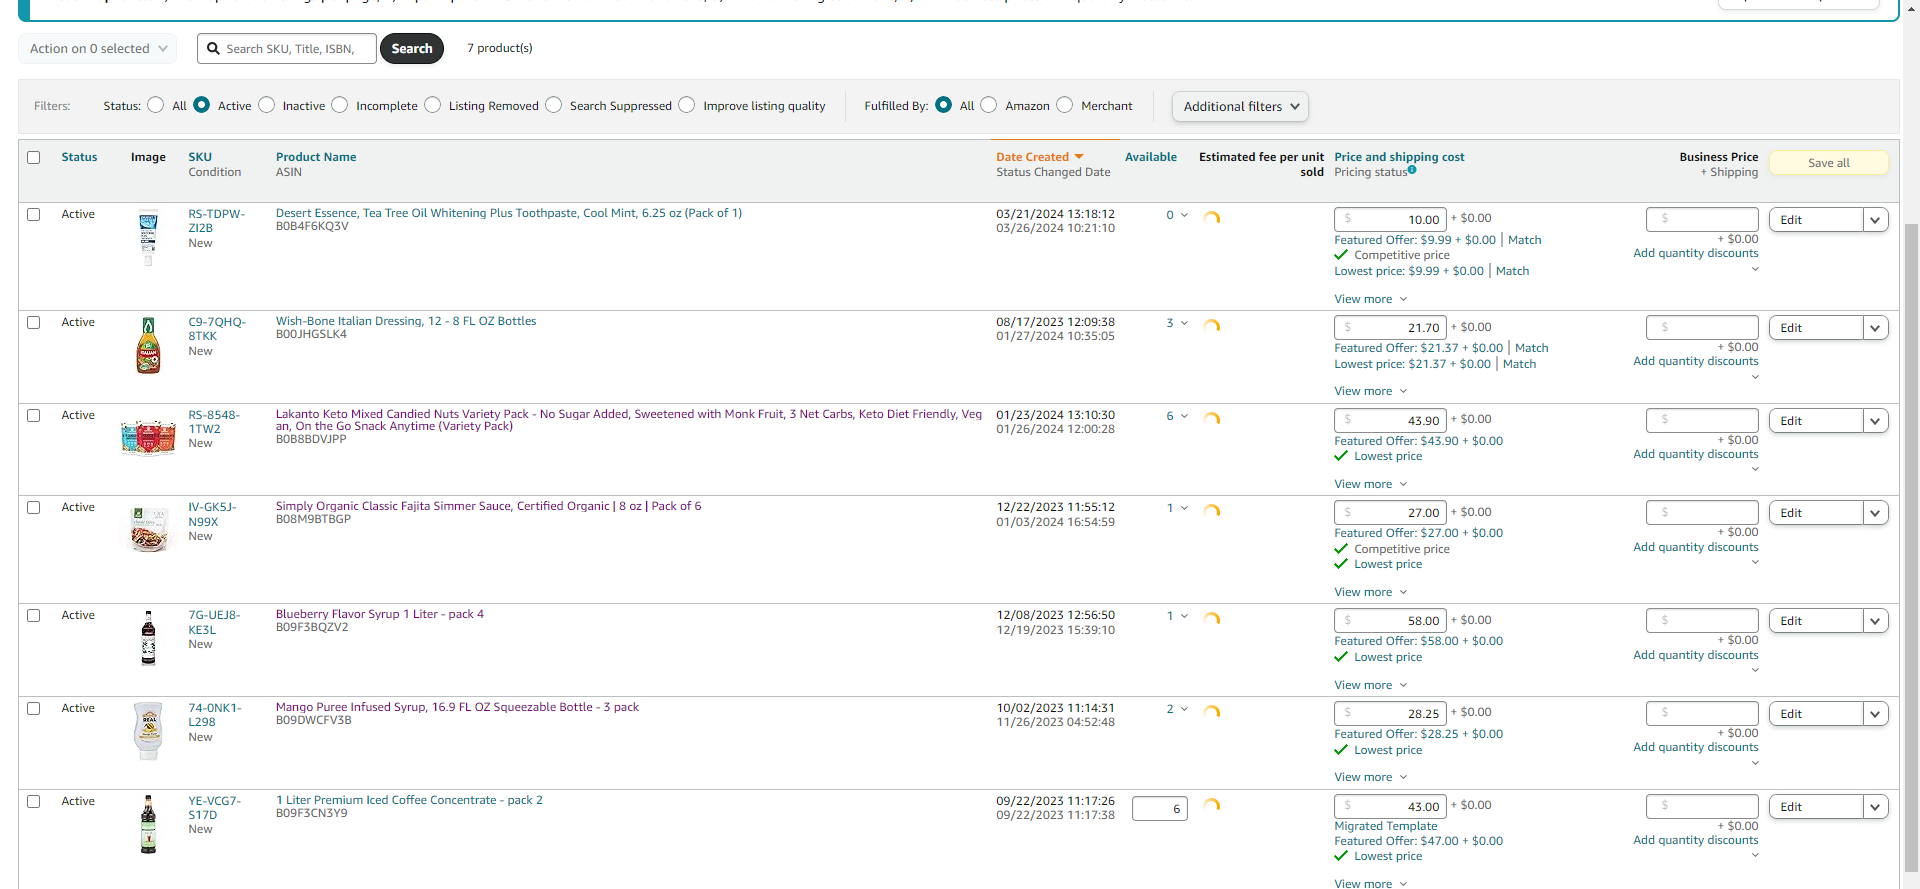The height and width of the screenshot is (889, 1920).
Task: Open Edit dropdown arrow for Iced Coffee Concentrate
Action: coord(1875,807)
